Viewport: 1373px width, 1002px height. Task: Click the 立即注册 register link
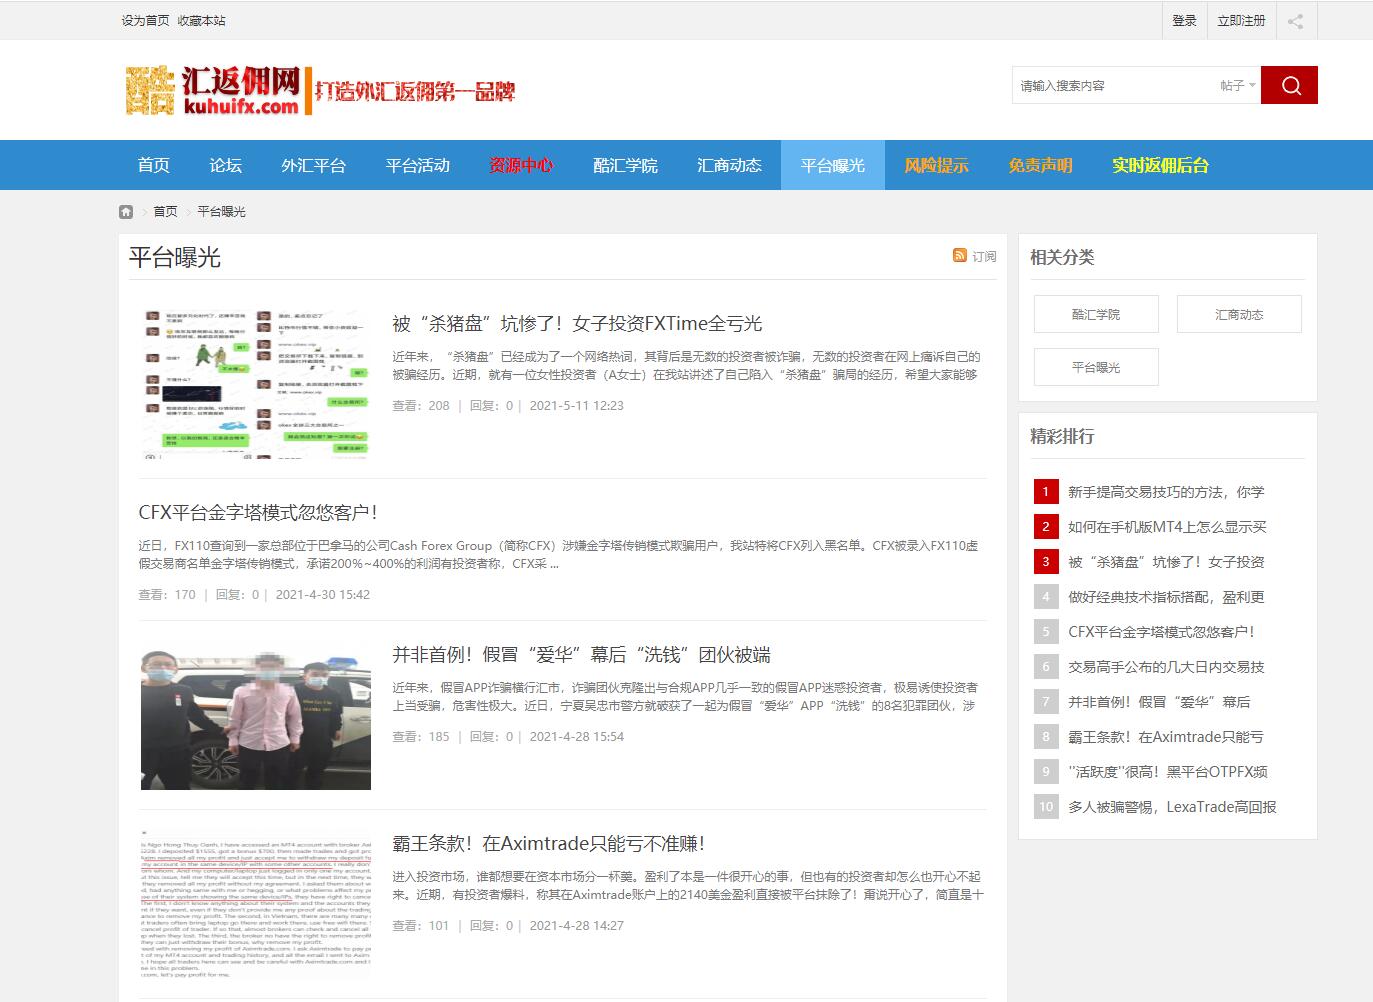tap(1241, 21)
